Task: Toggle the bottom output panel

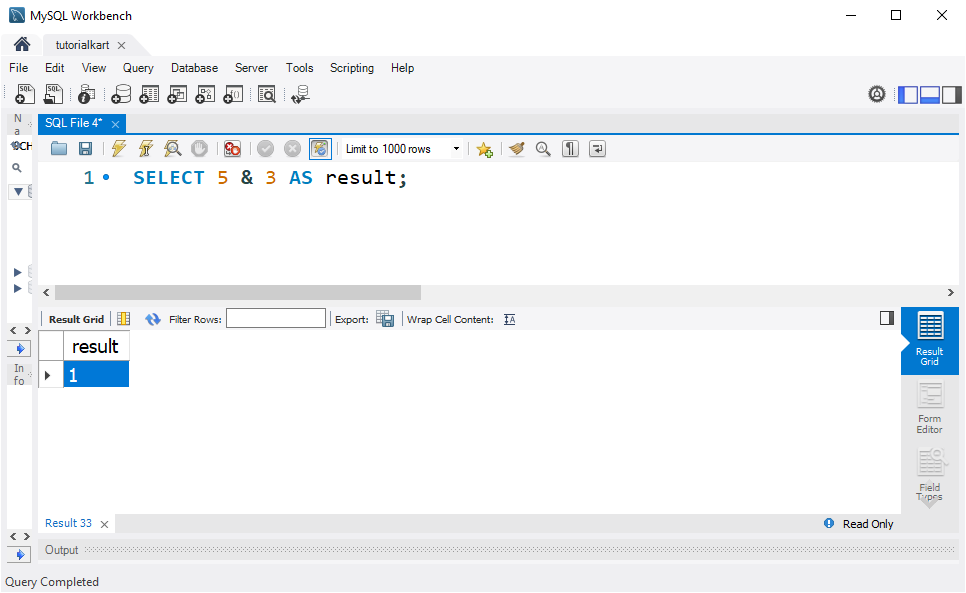Action: tap(930, 95)
